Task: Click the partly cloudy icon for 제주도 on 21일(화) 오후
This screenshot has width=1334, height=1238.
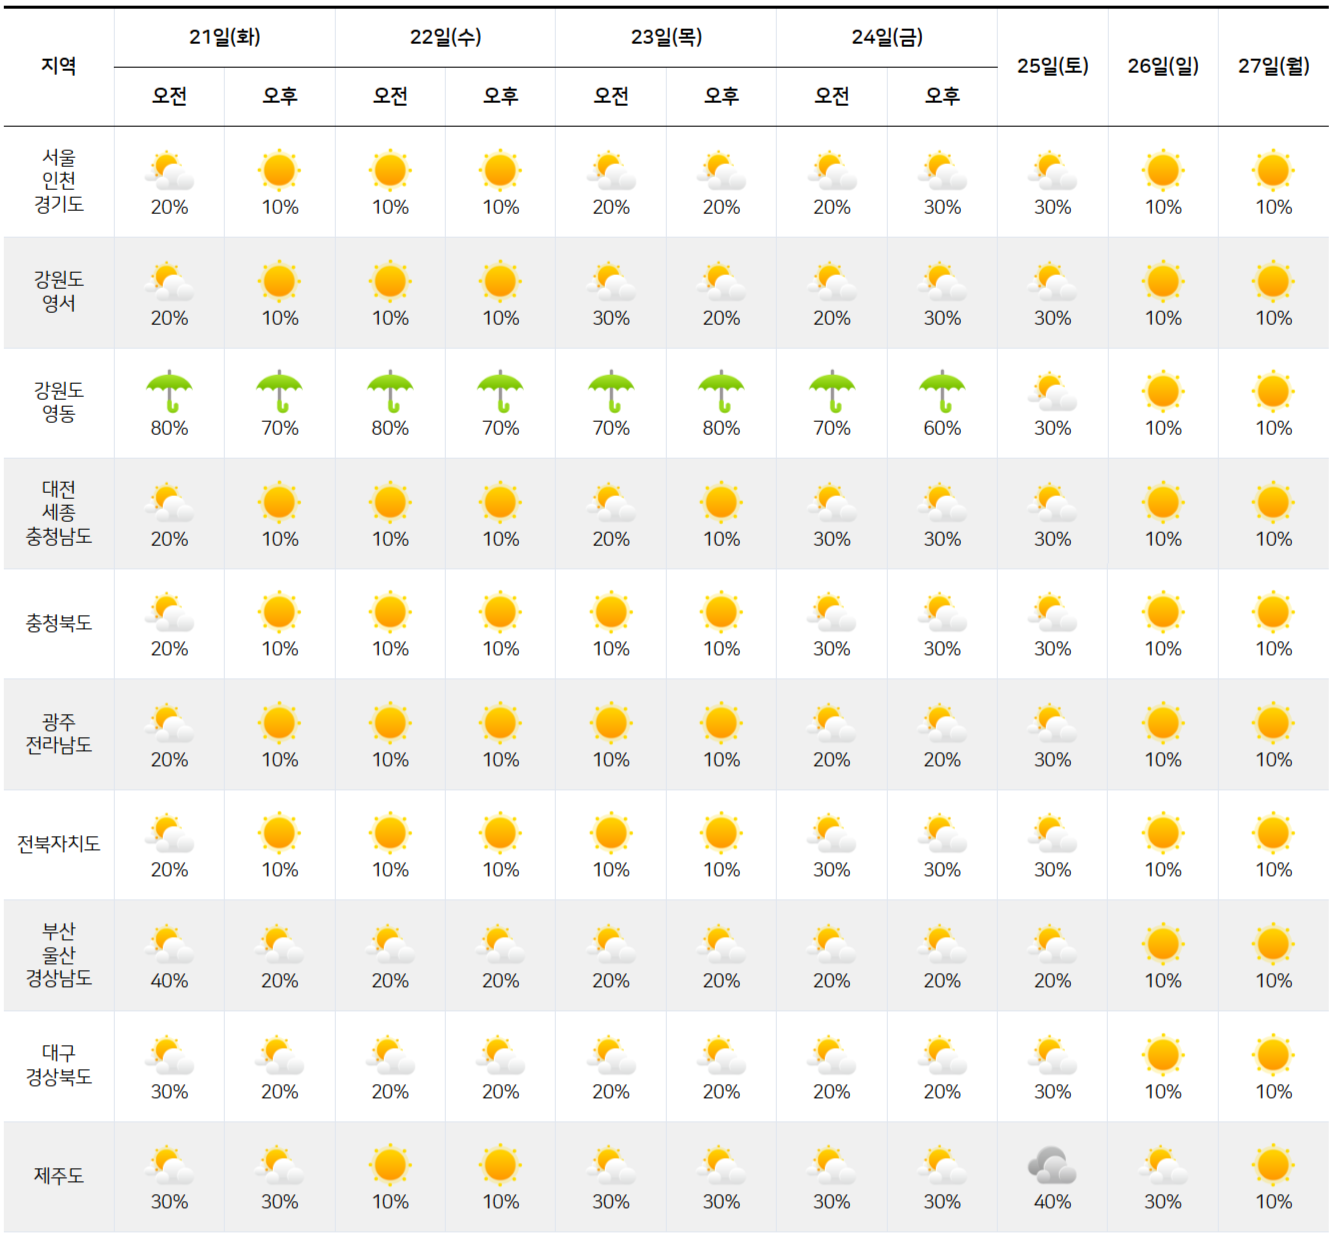Action: point(280,1165)
